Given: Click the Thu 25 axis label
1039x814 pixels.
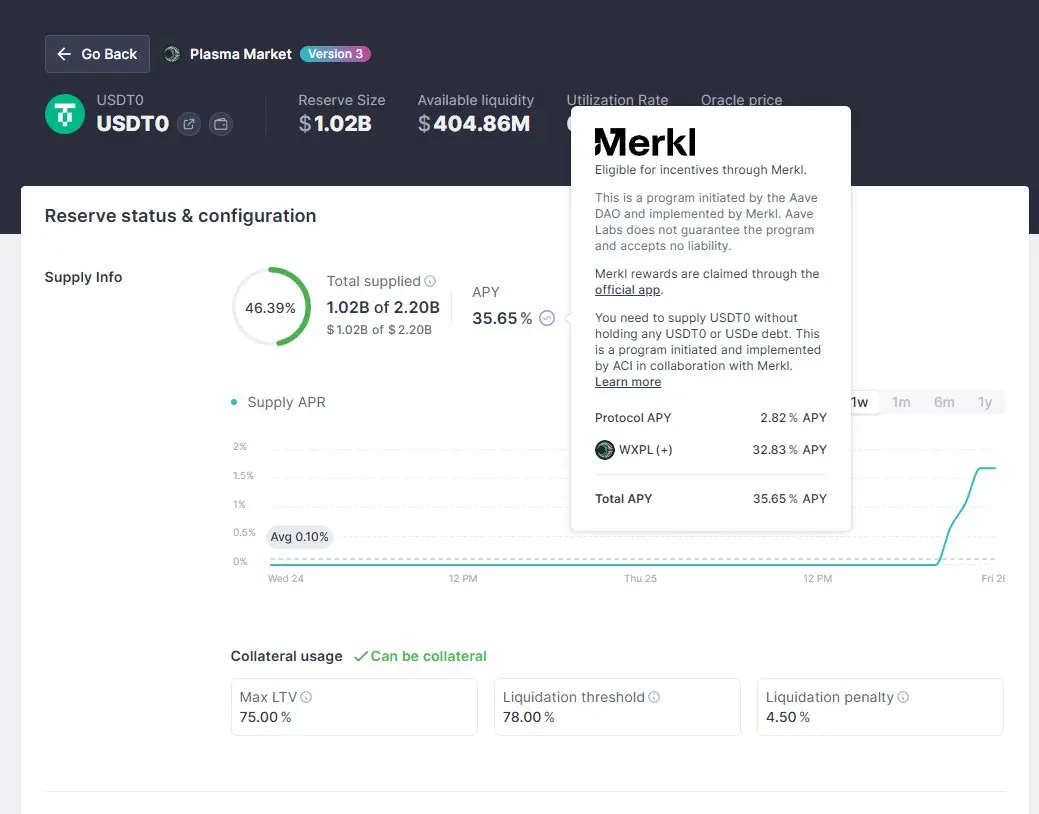Looking at the screenshot, I should pyautogui.click(x=640, y=579).
